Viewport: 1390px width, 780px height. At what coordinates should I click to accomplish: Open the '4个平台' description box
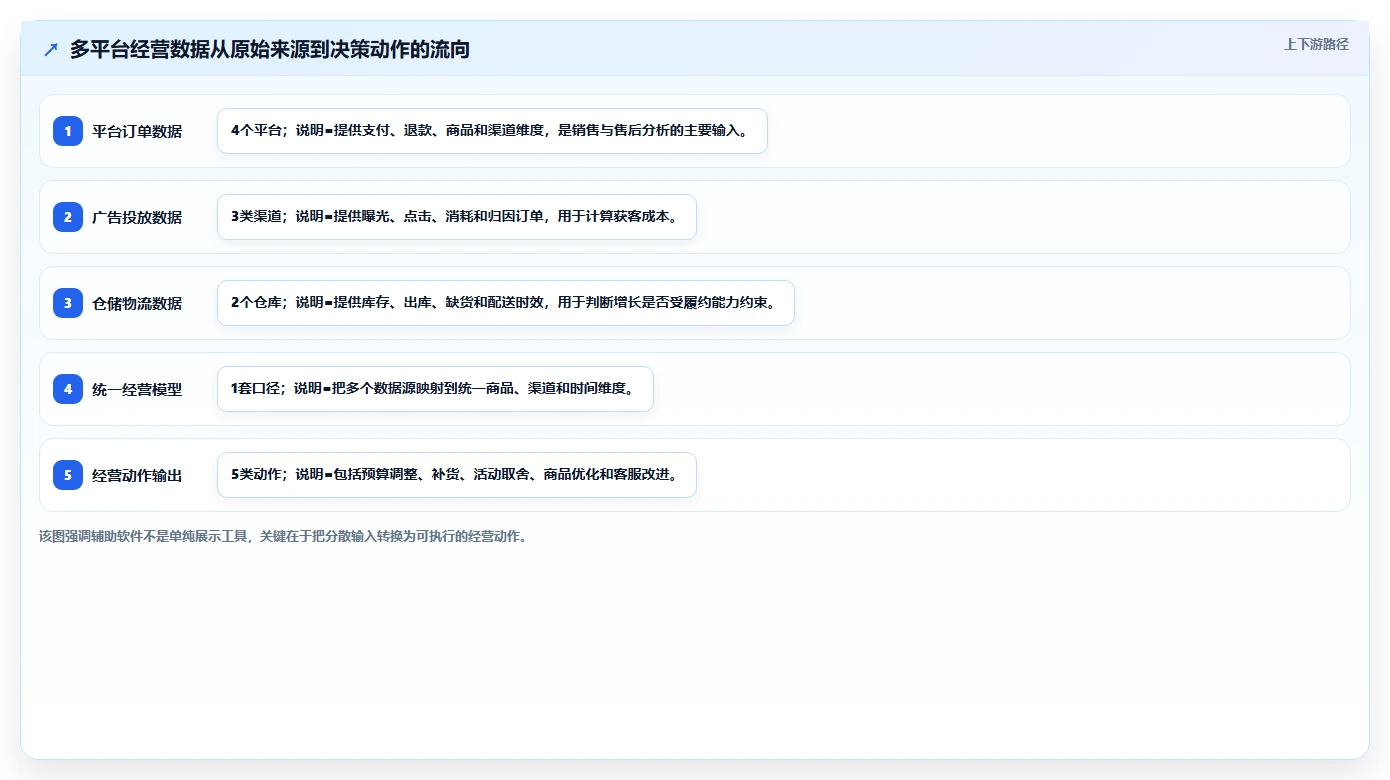coord(492,131)
